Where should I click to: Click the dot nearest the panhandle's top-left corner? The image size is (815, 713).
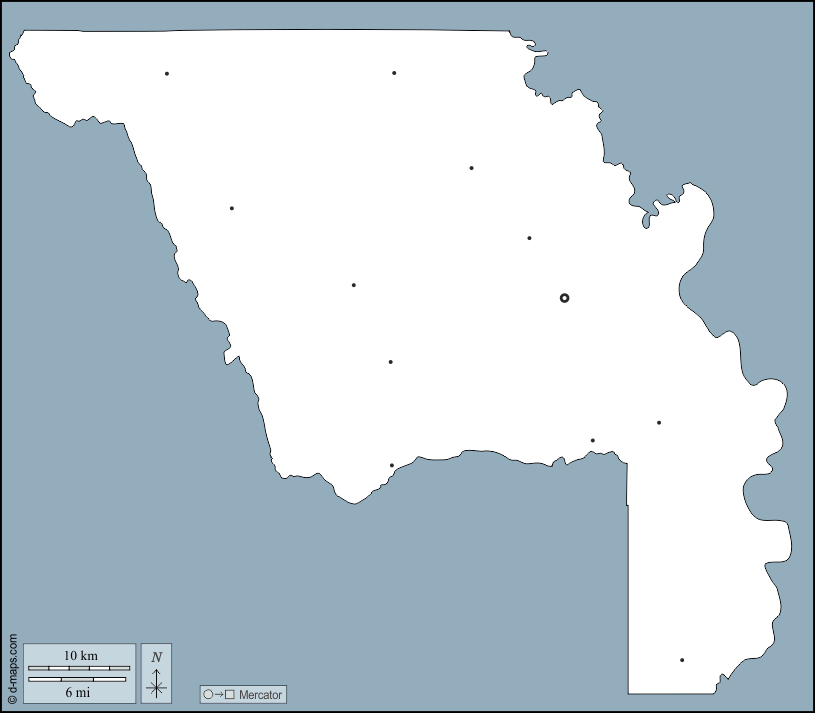tap(592, 440)
